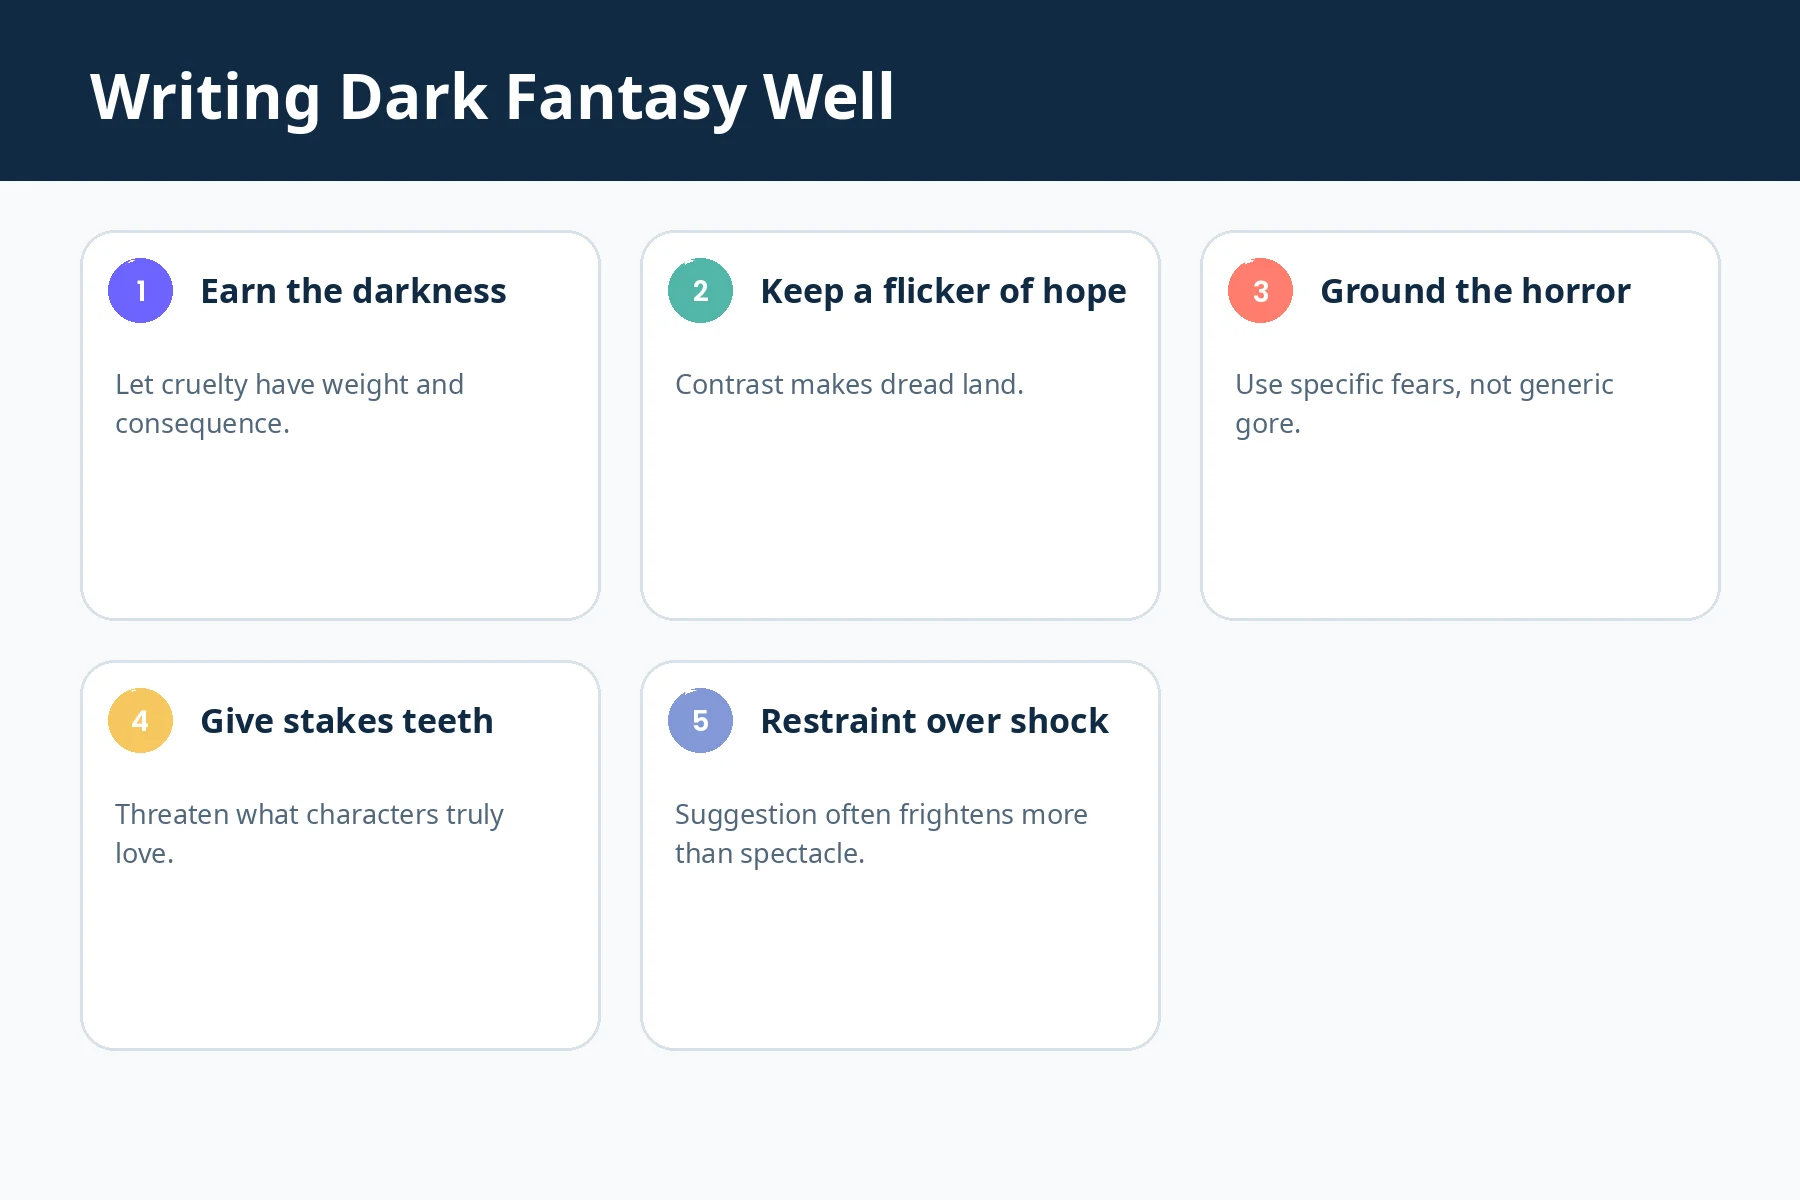Click text 'Let cruelty have weight and consequence.'

click(x=289, y=404)
